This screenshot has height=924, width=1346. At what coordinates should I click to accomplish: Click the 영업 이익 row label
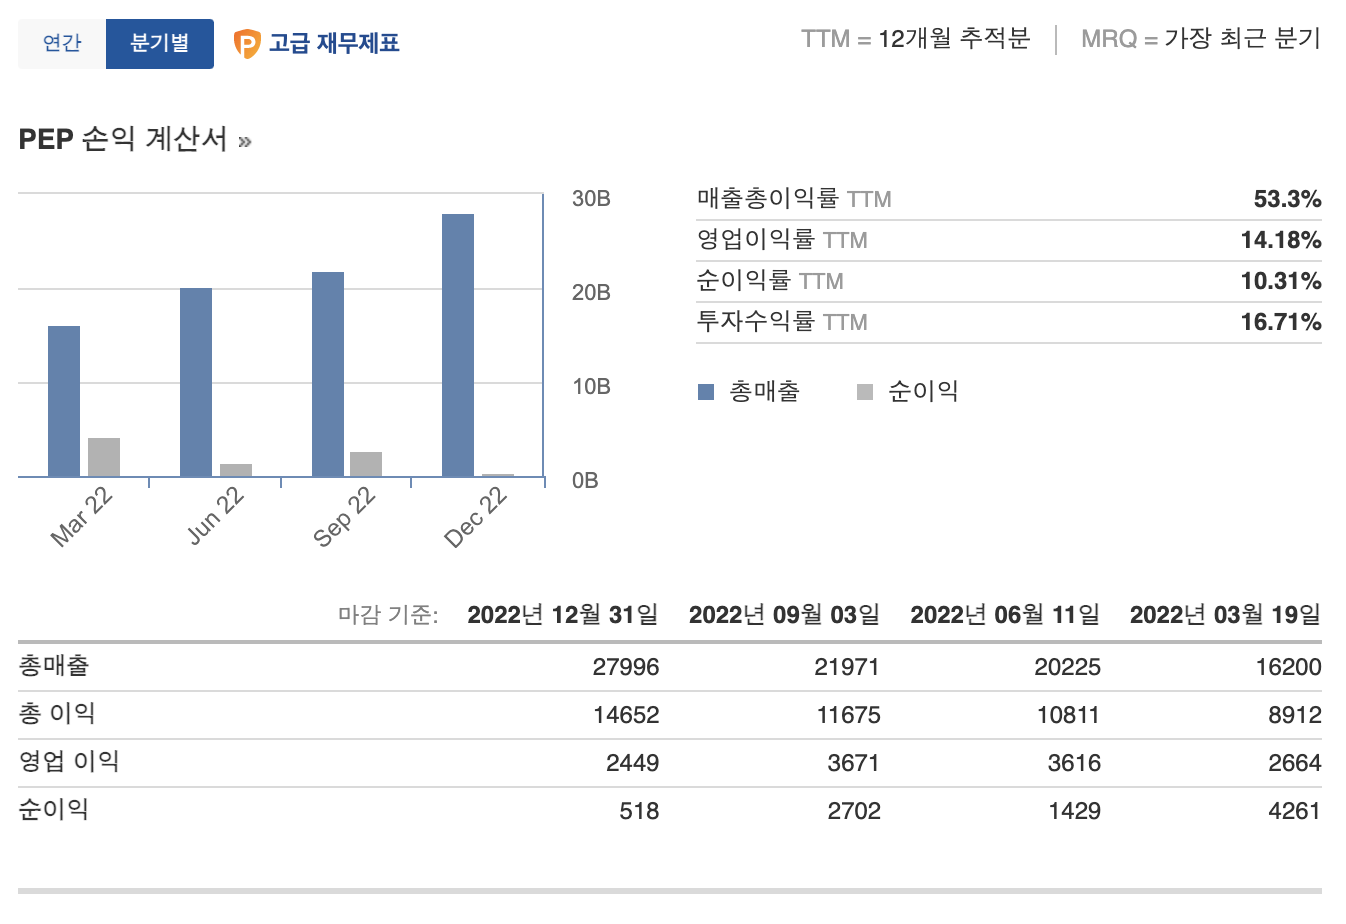69,762
